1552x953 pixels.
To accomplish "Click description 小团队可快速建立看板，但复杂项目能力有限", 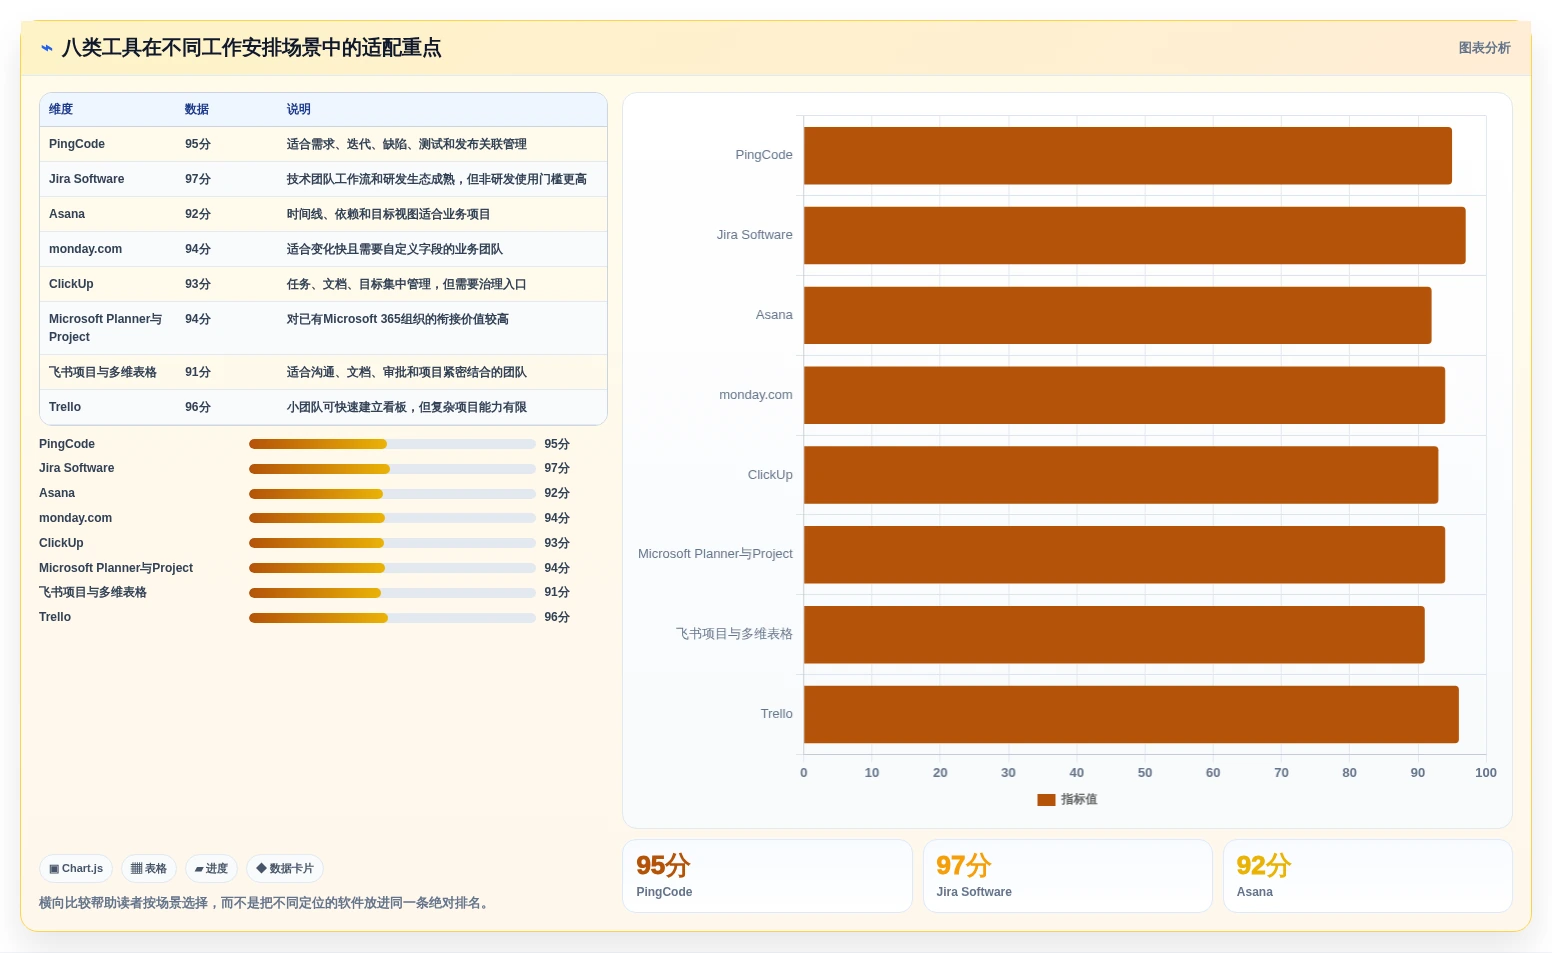I will point(407,408).
